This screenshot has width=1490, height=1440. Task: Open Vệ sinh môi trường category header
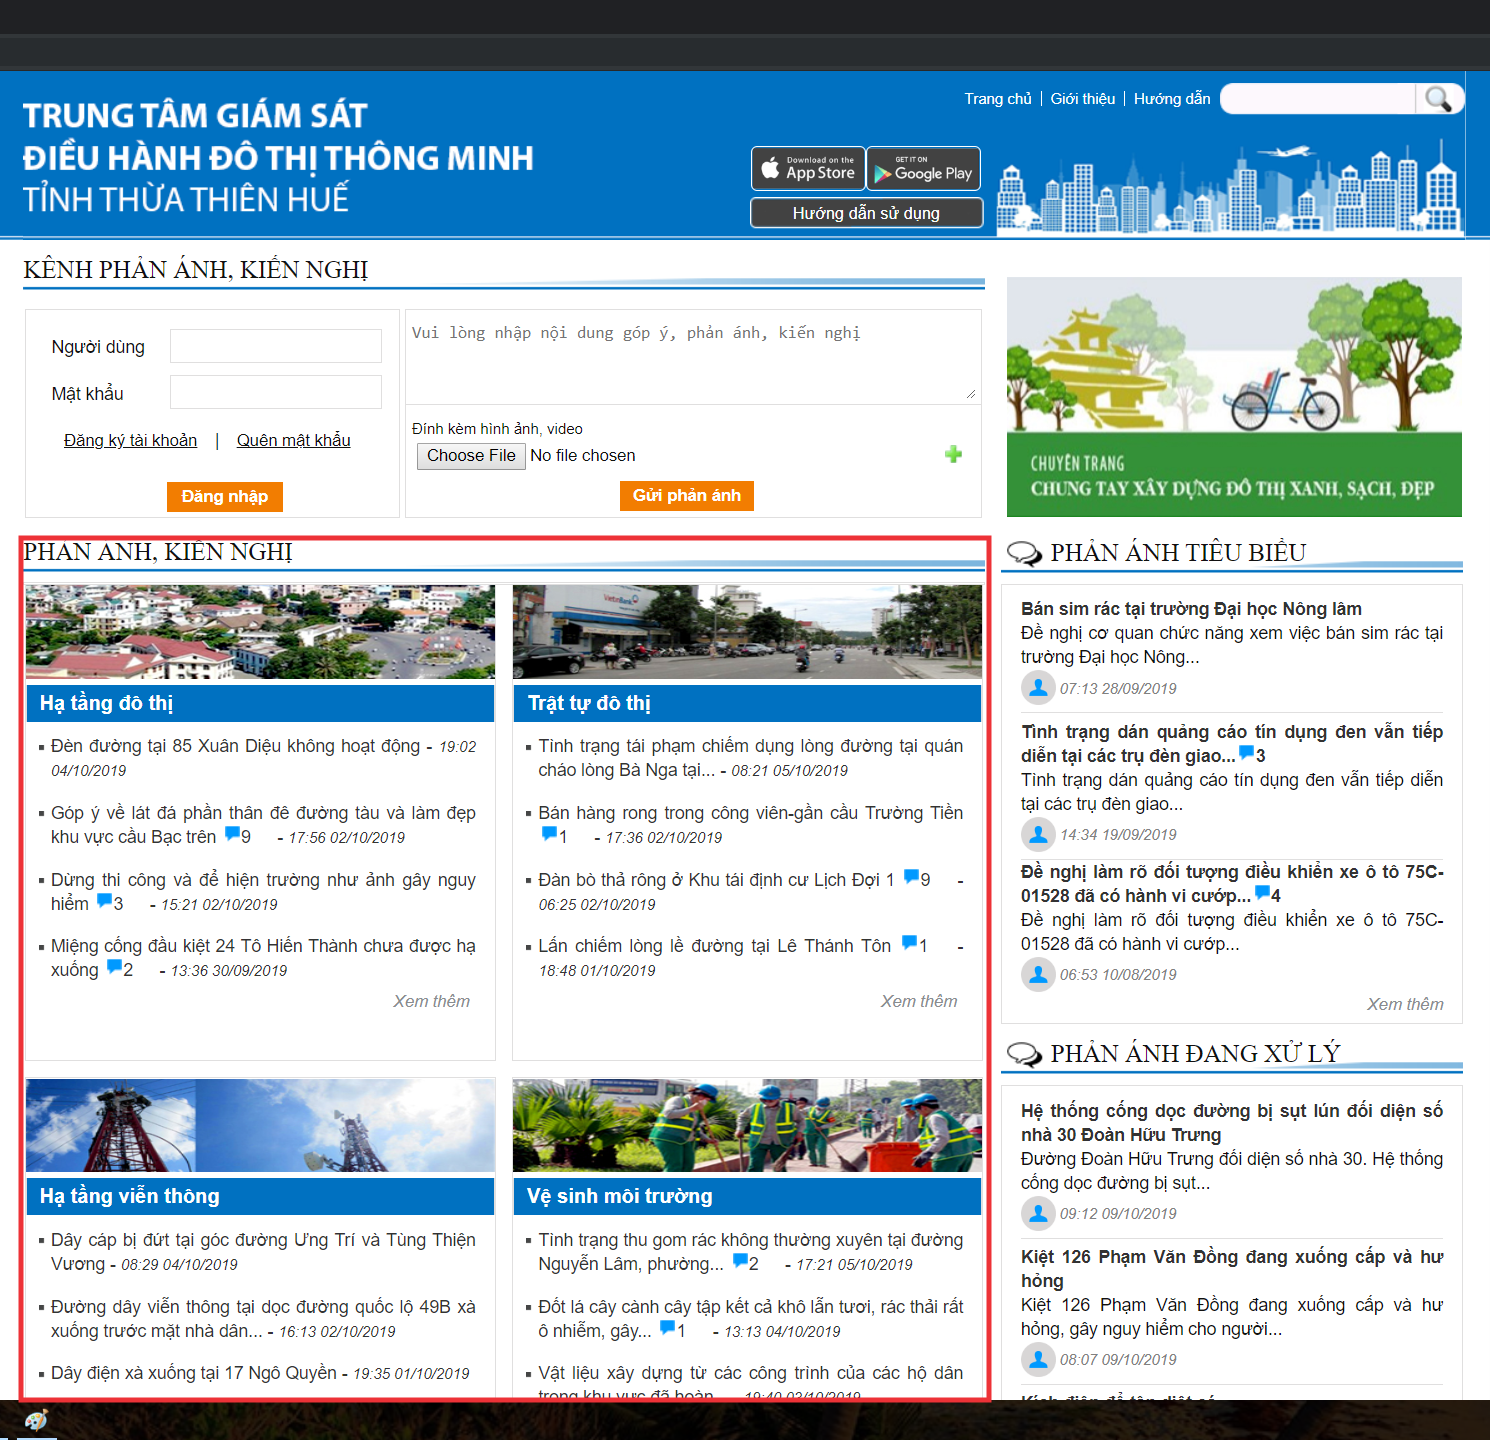pos(747,1196)
